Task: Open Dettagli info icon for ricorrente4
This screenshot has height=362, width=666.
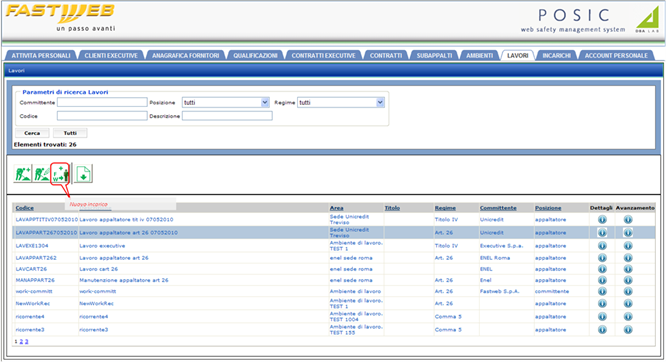Action: pos(602,317)
